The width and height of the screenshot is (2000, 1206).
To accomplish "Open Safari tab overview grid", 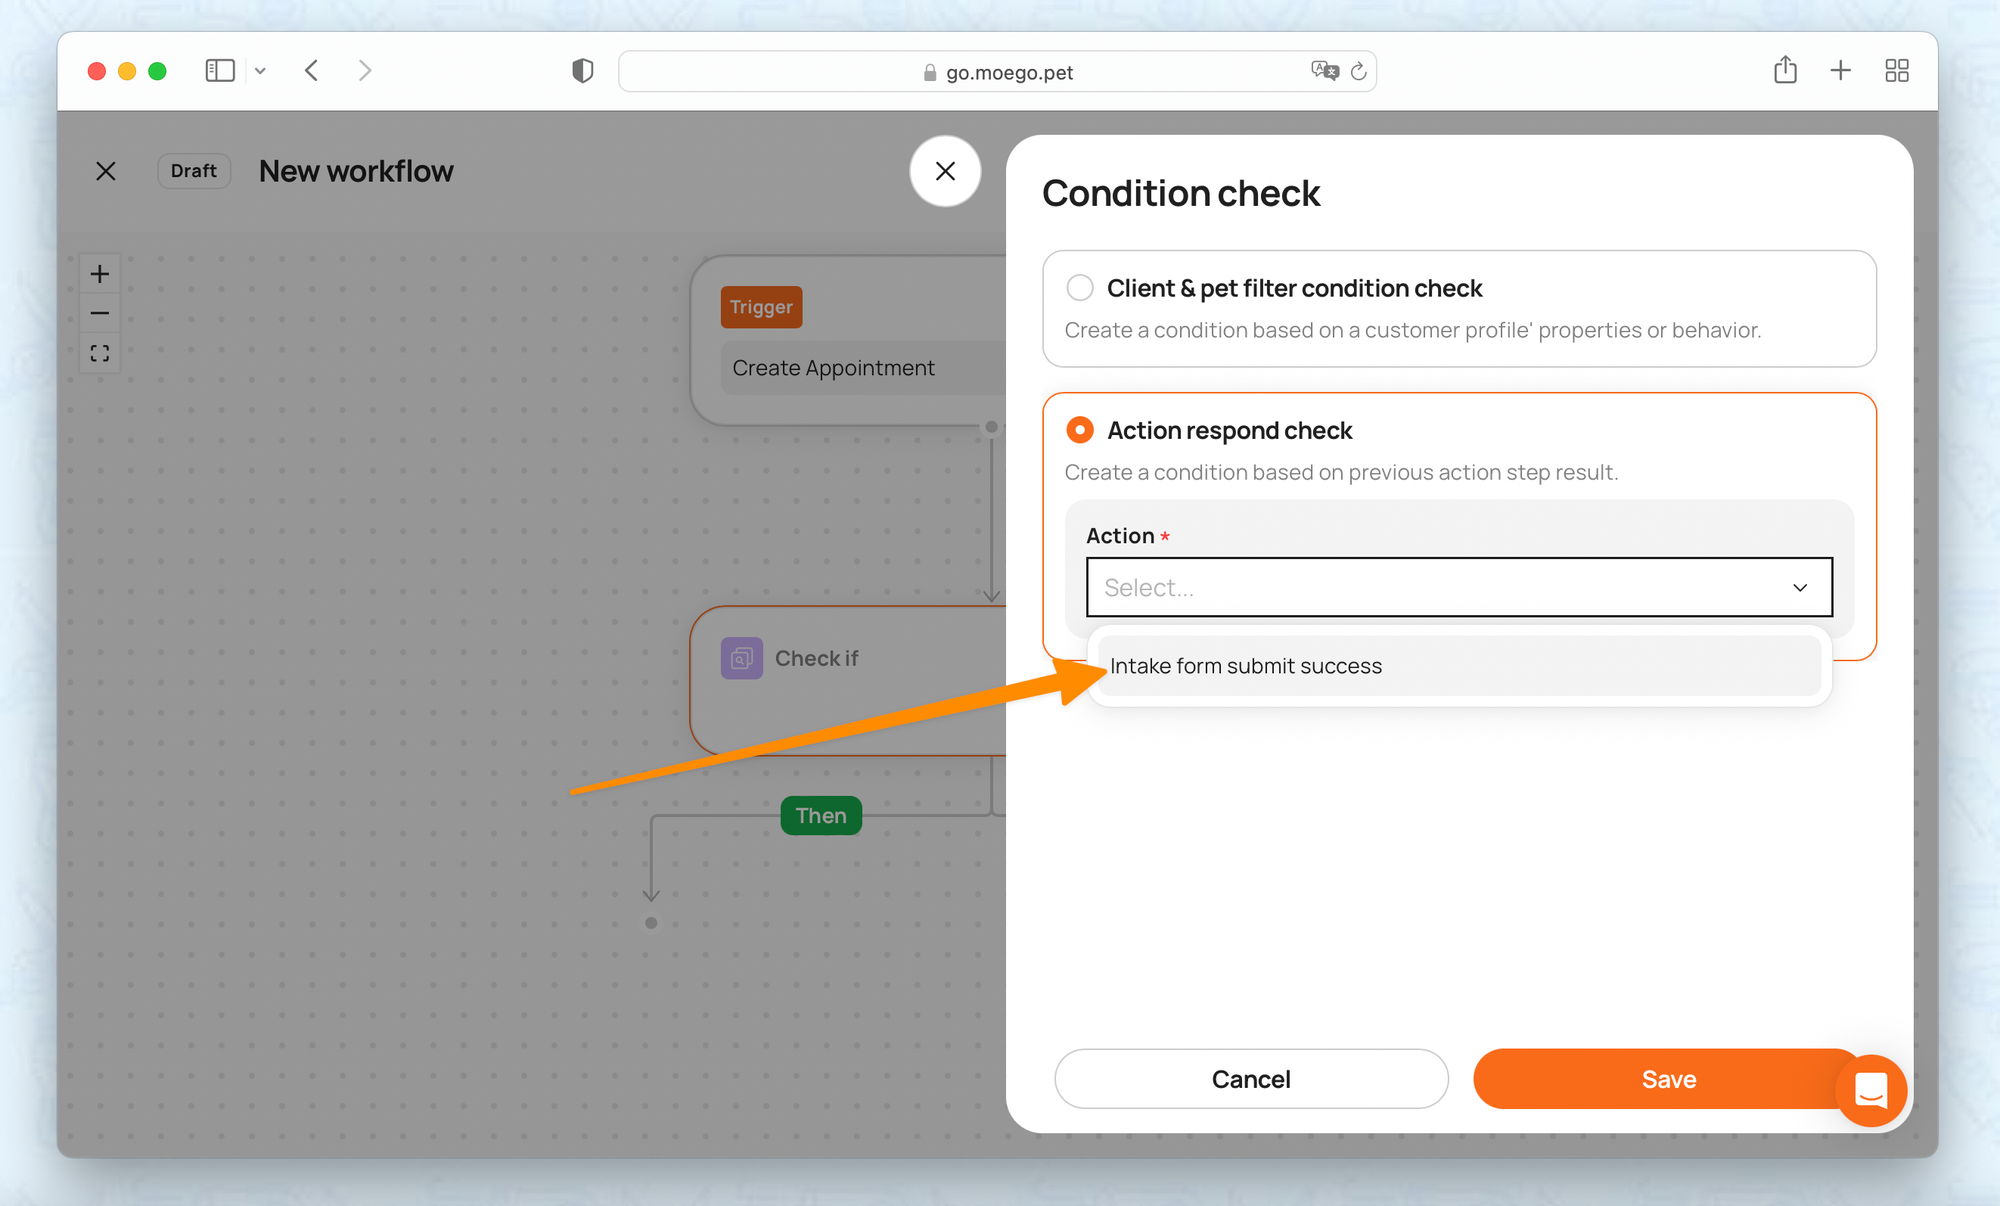I will tap(1897, 71).
